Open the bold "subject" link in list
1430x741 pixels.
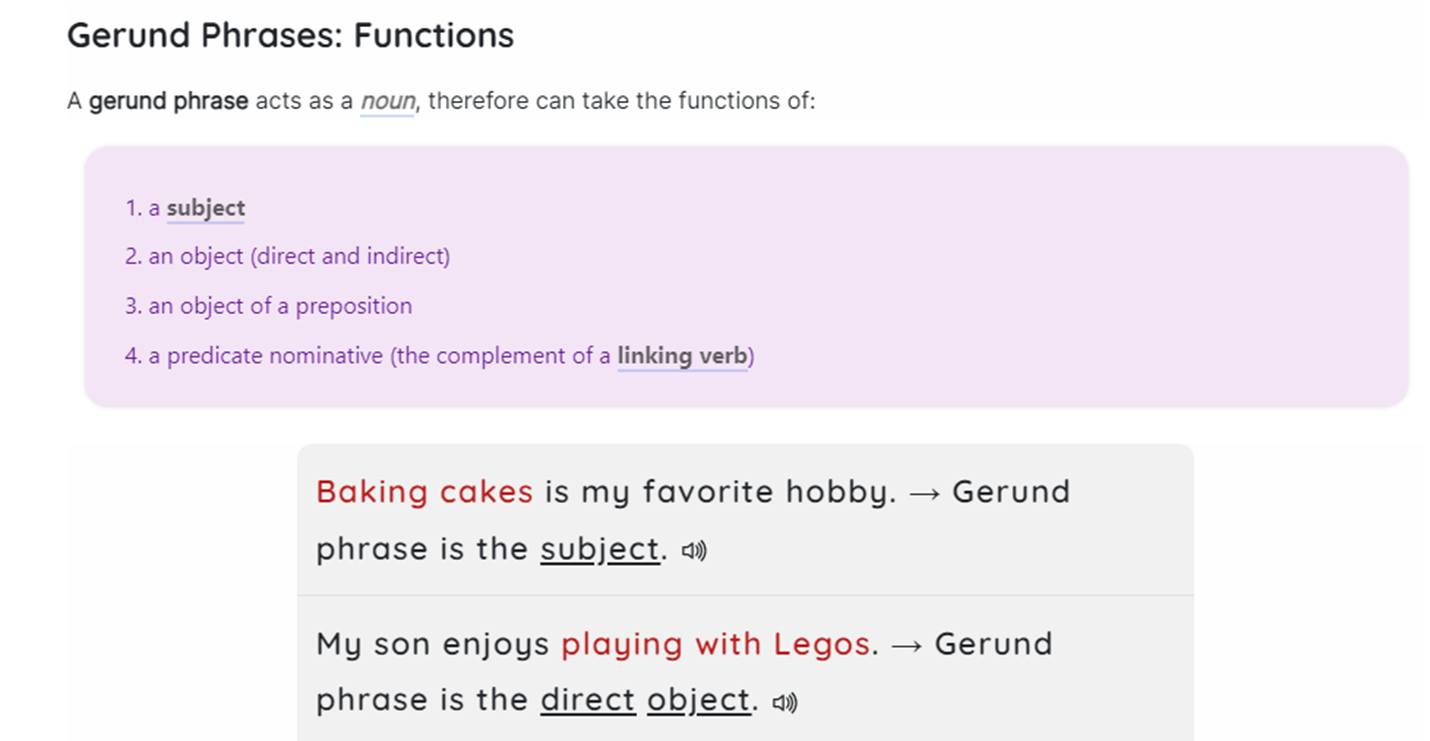[205, 208]
